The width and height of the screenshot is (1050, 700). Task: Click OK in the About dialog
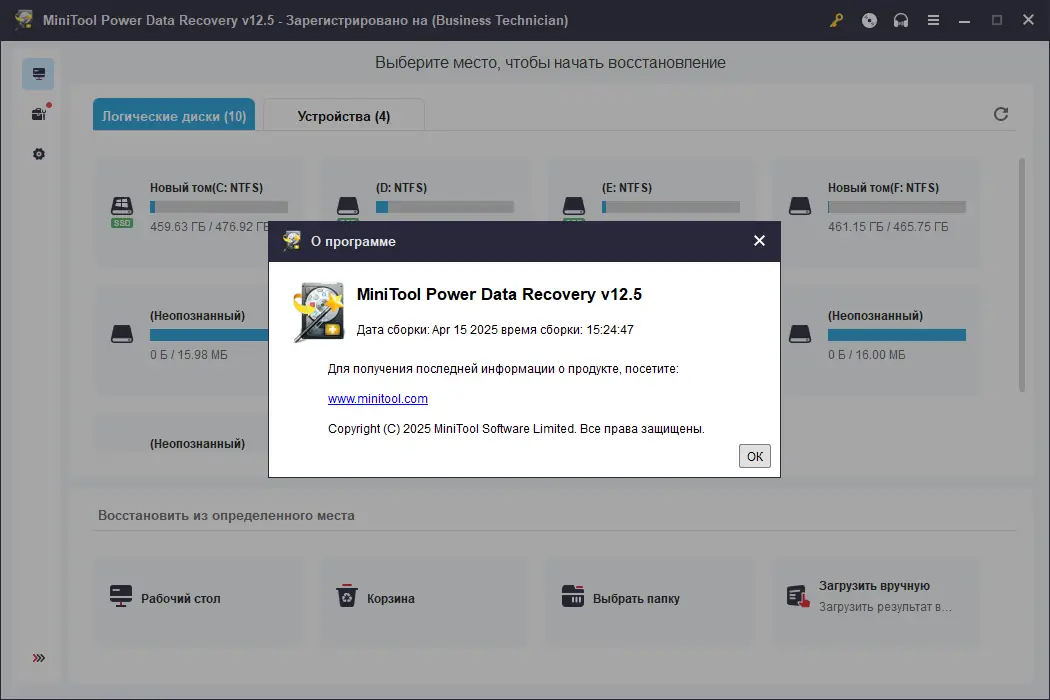click(x=755, y=456)
